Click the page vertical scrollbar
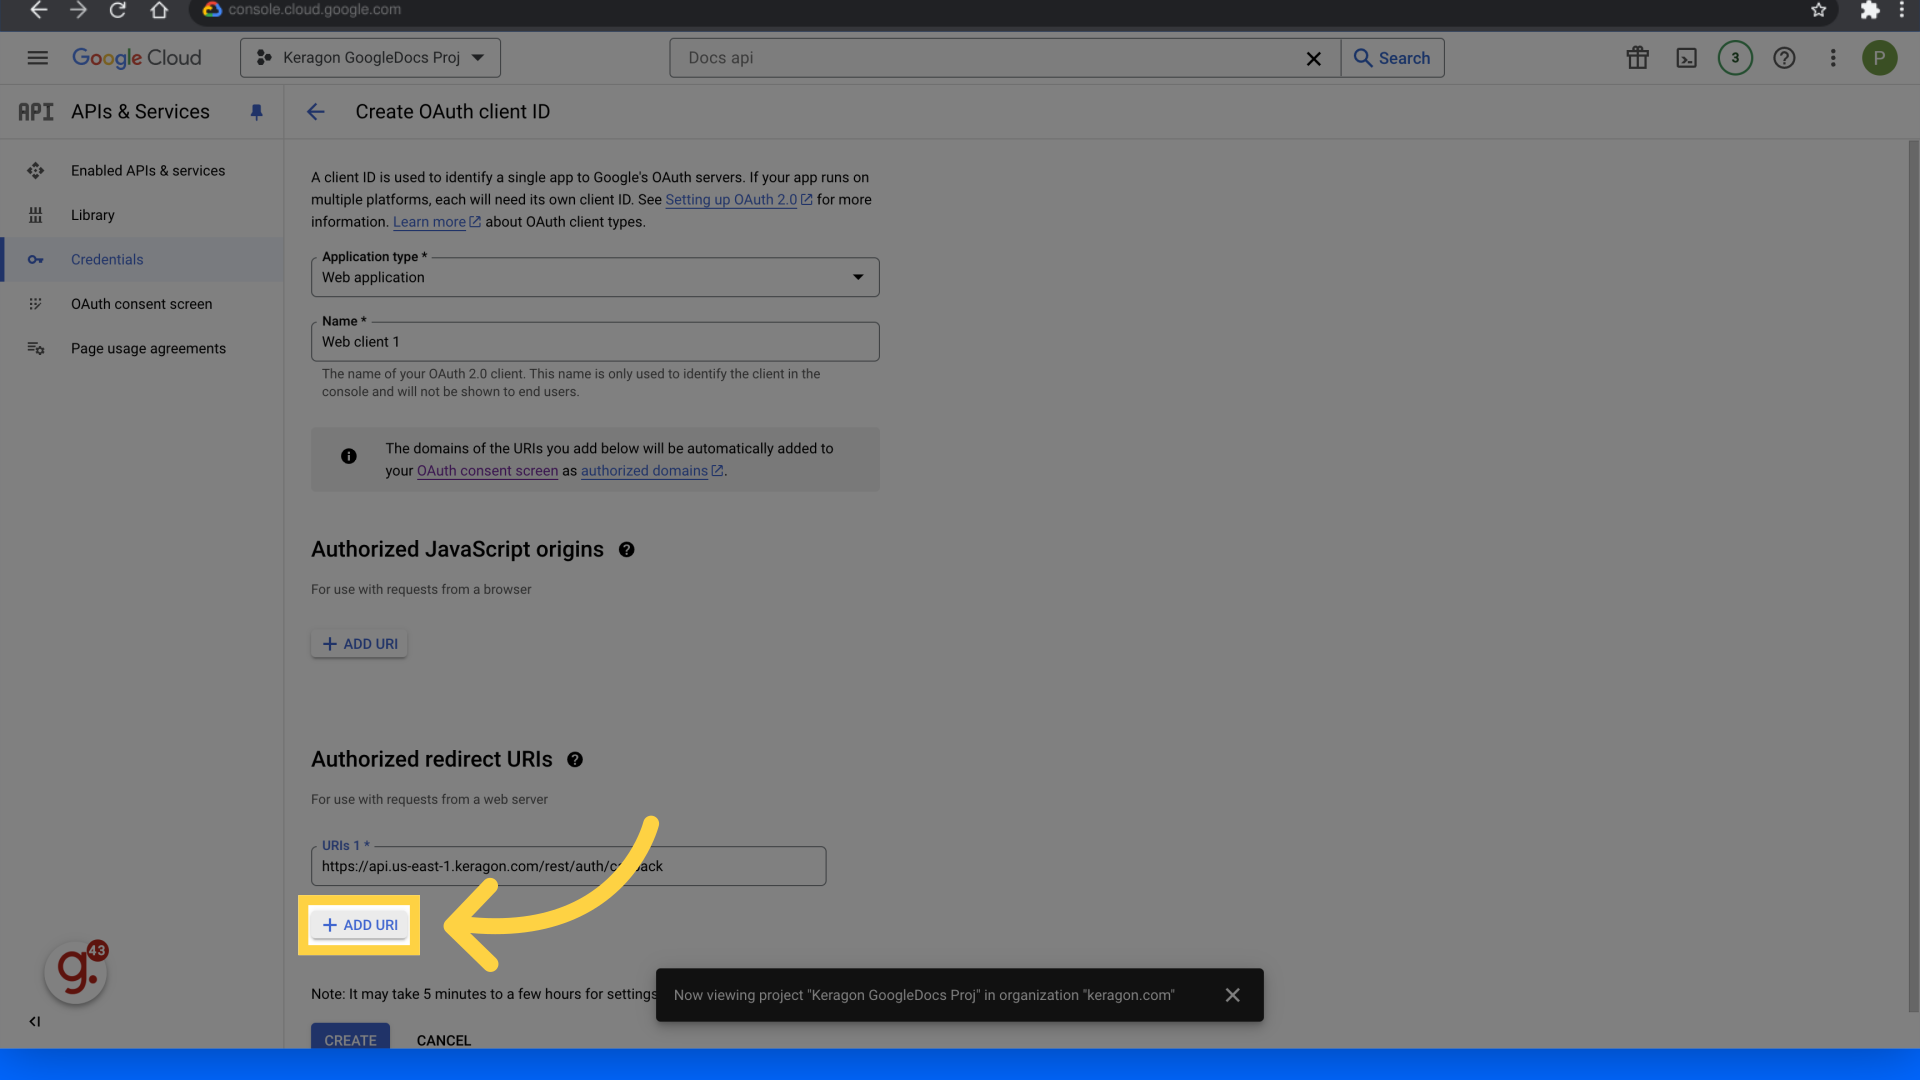The image size is (1920, 1080). (1913, 575)
